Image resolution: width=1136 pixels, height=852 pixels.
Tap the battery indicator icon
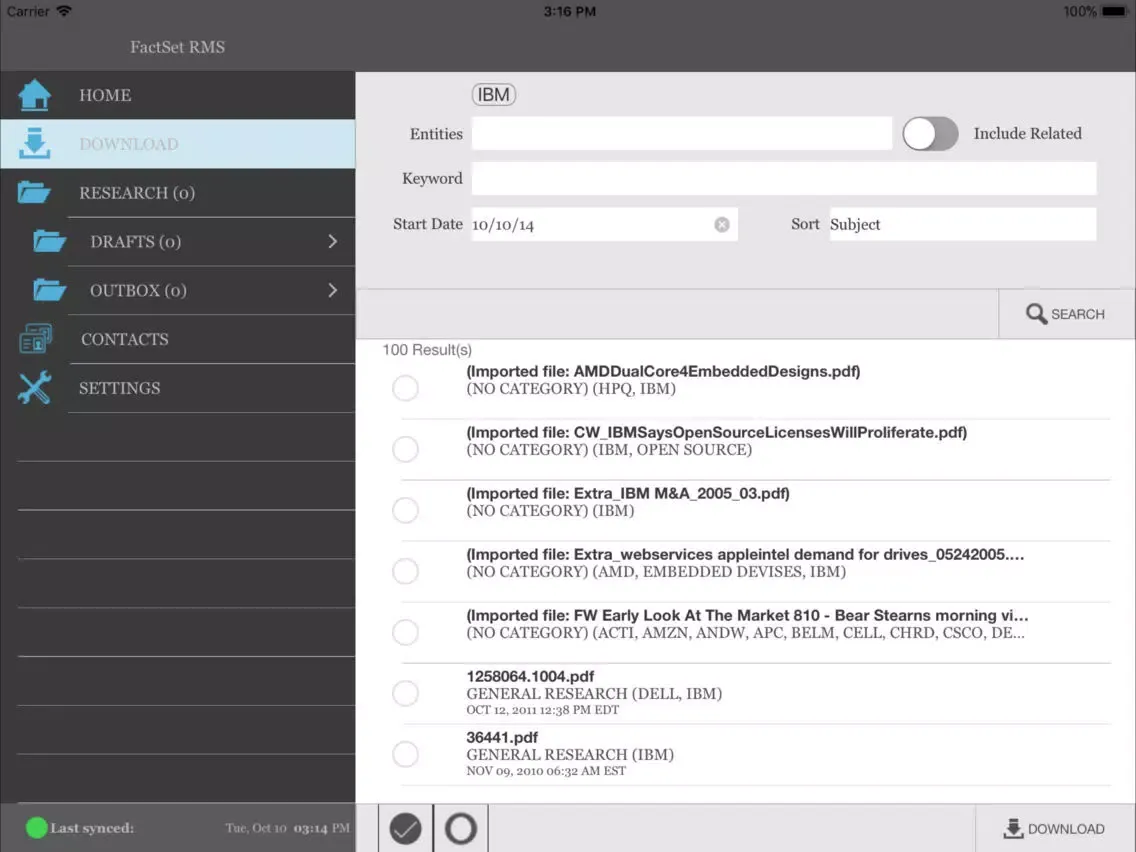1114,12
